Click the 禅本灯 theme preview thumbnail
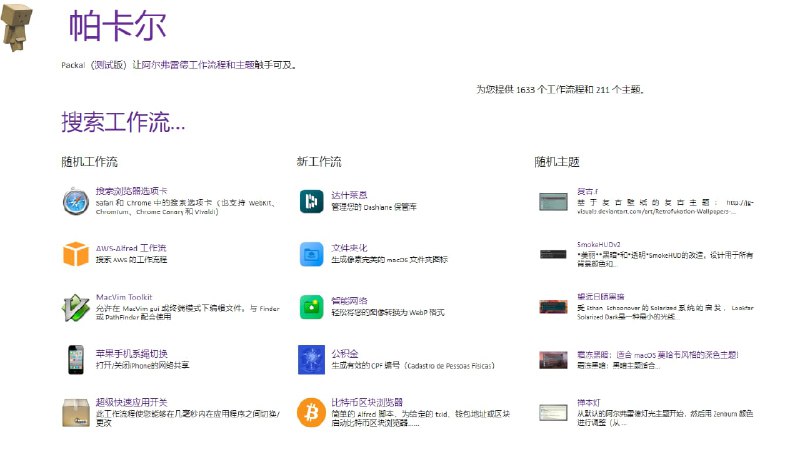 pos(553,412)
